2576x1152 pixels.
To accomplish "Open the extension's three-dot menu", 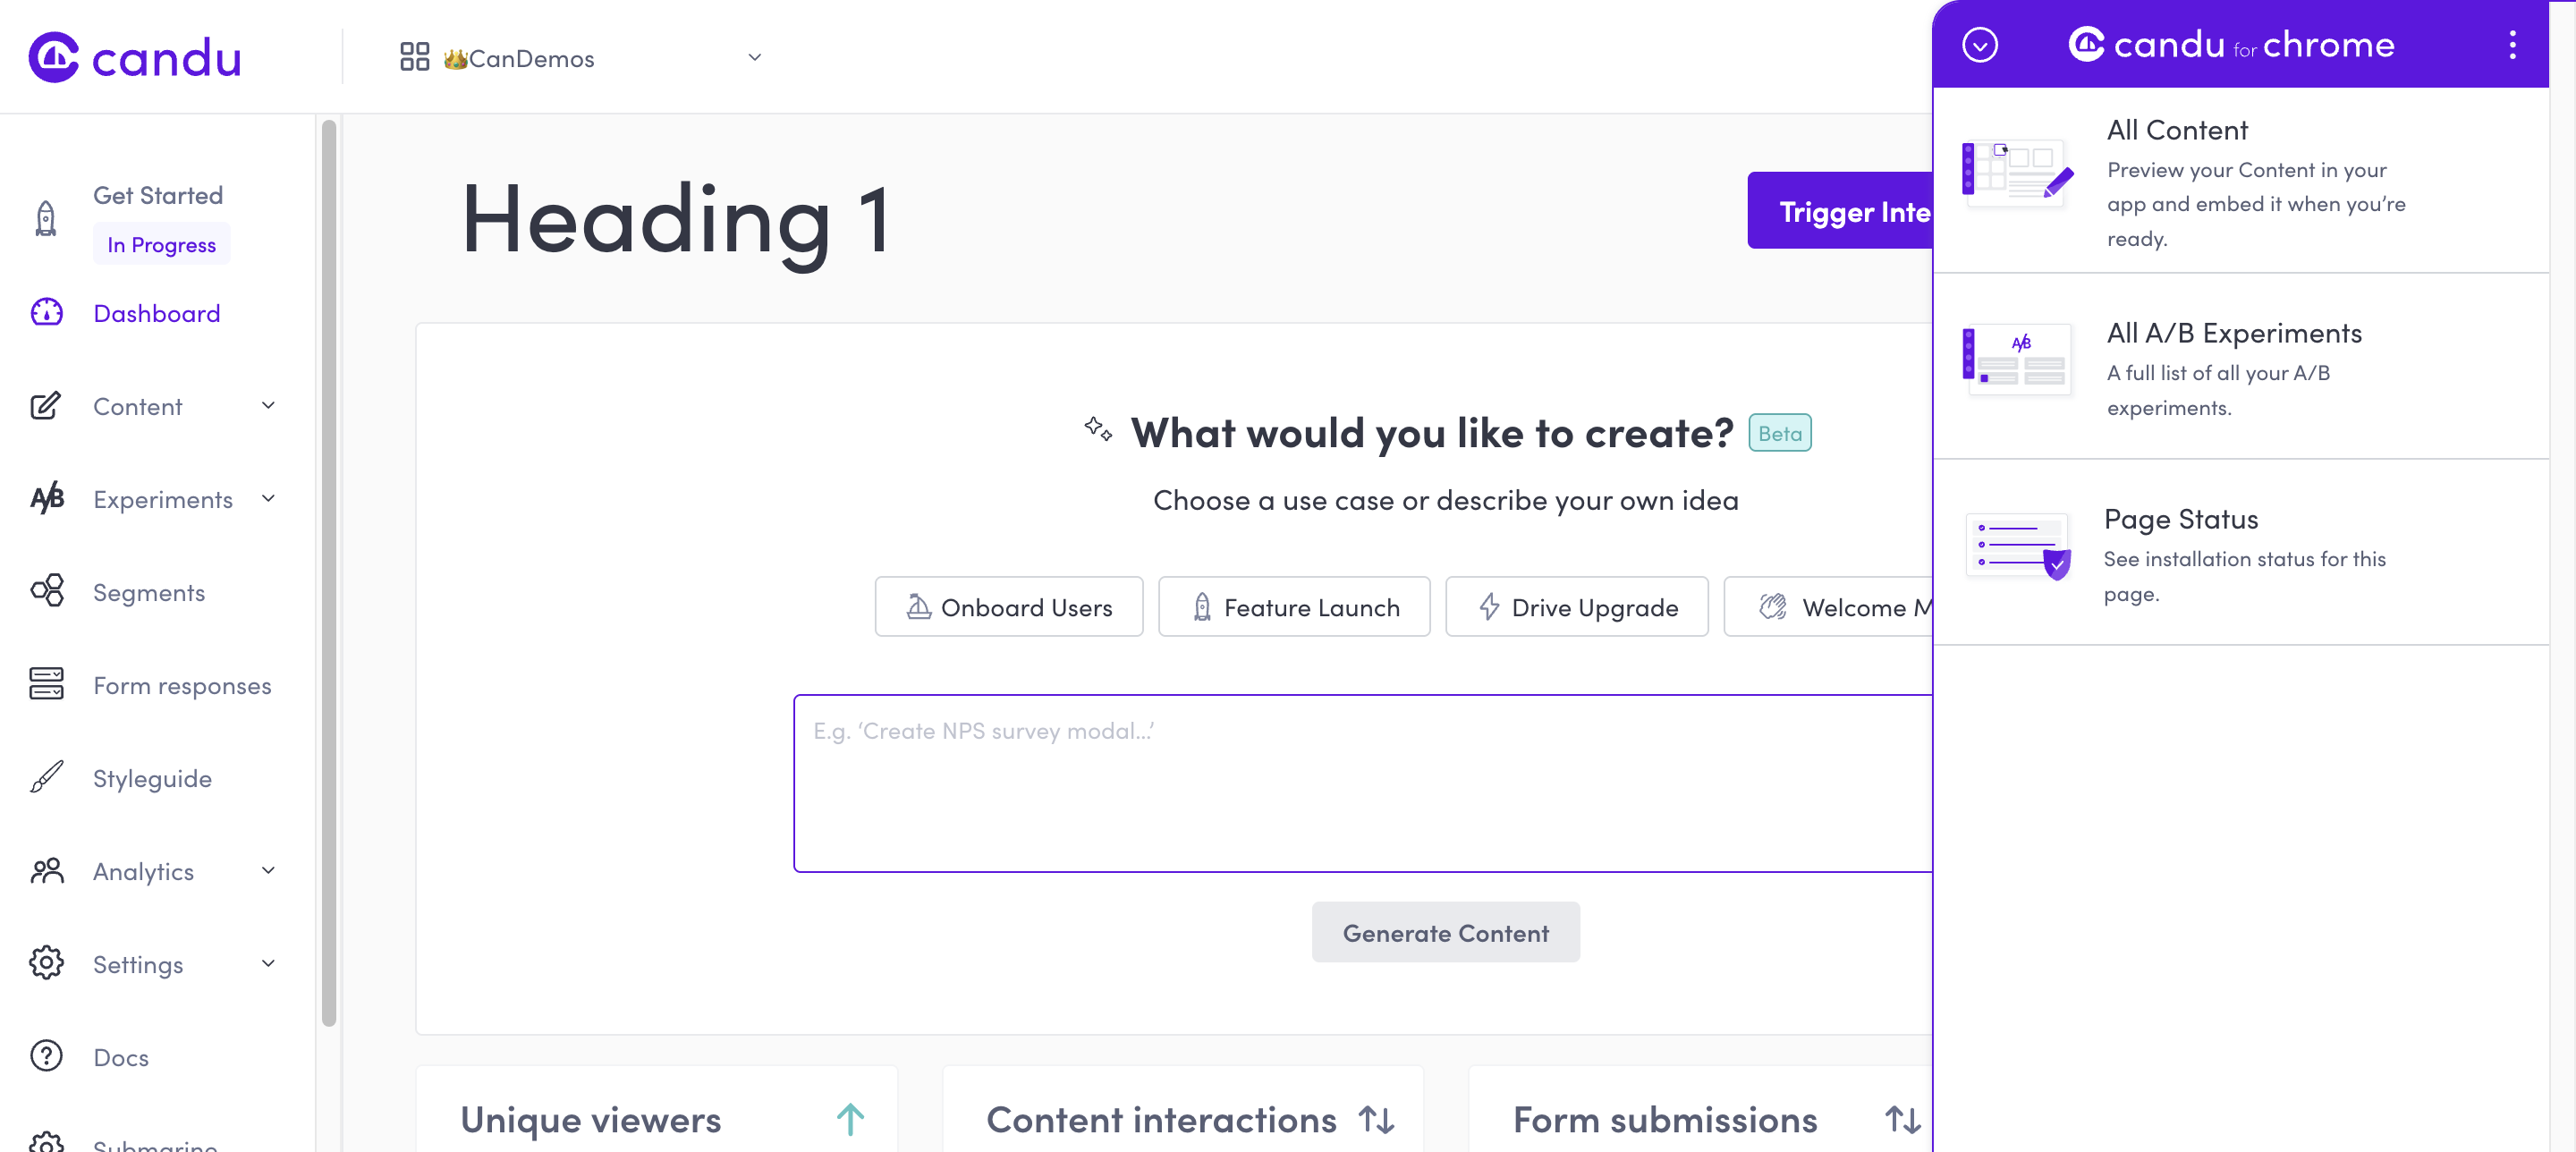I will click(x=2513, y=45).
